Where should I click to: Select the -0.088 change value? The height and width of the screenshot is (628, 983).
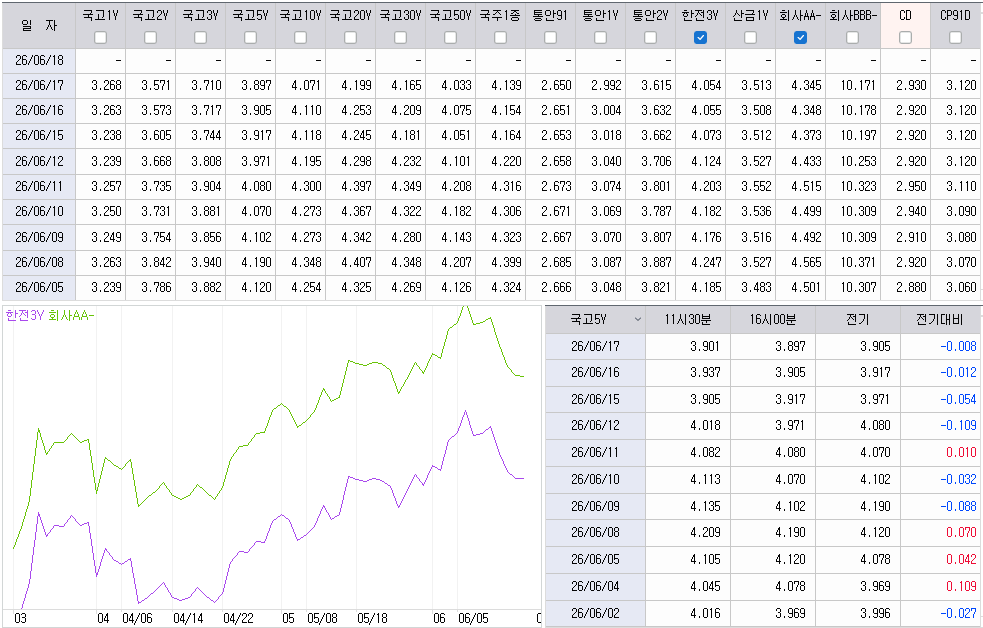[x=958, y=506]
